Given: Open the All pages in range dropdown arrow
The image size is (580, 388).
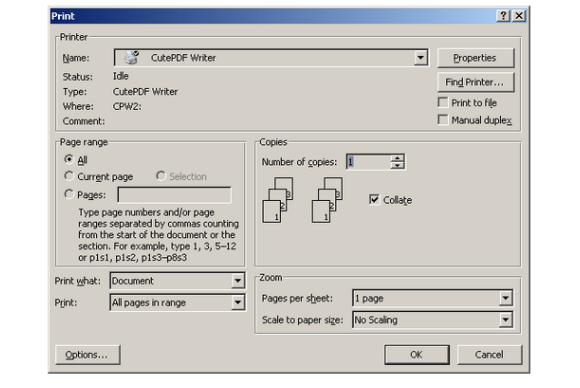Looking at the screenshot, I should click(237, 303).
